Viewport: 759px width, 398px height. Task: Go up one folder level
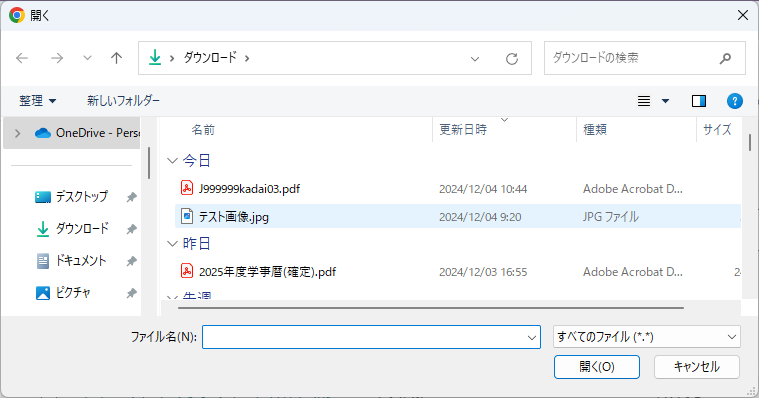116,58
